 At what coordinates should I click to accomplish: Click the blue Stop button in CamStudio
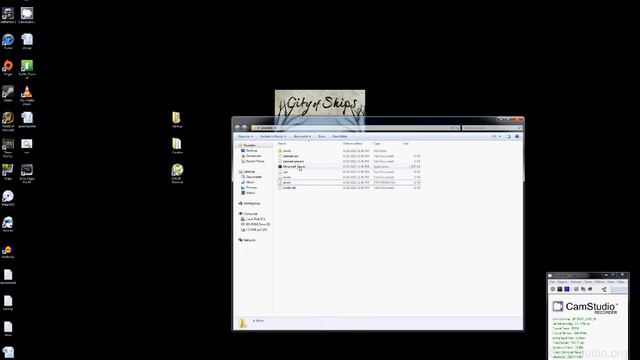point(567,289)
